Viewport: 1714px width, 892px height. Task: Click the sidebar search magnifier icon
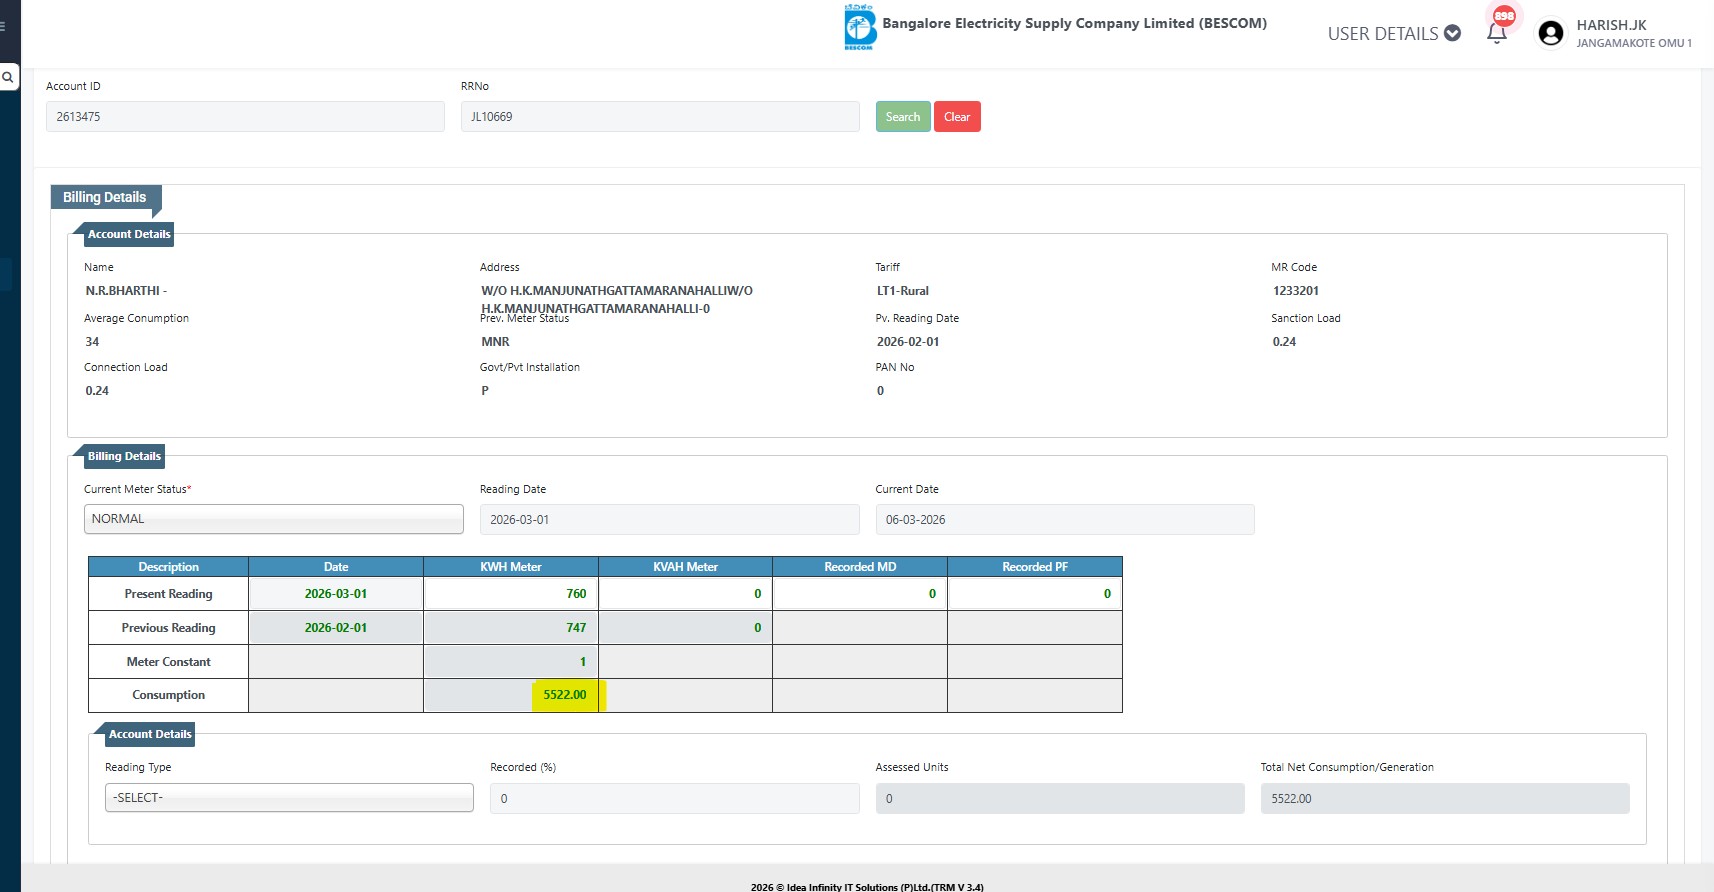click(8, 77)
